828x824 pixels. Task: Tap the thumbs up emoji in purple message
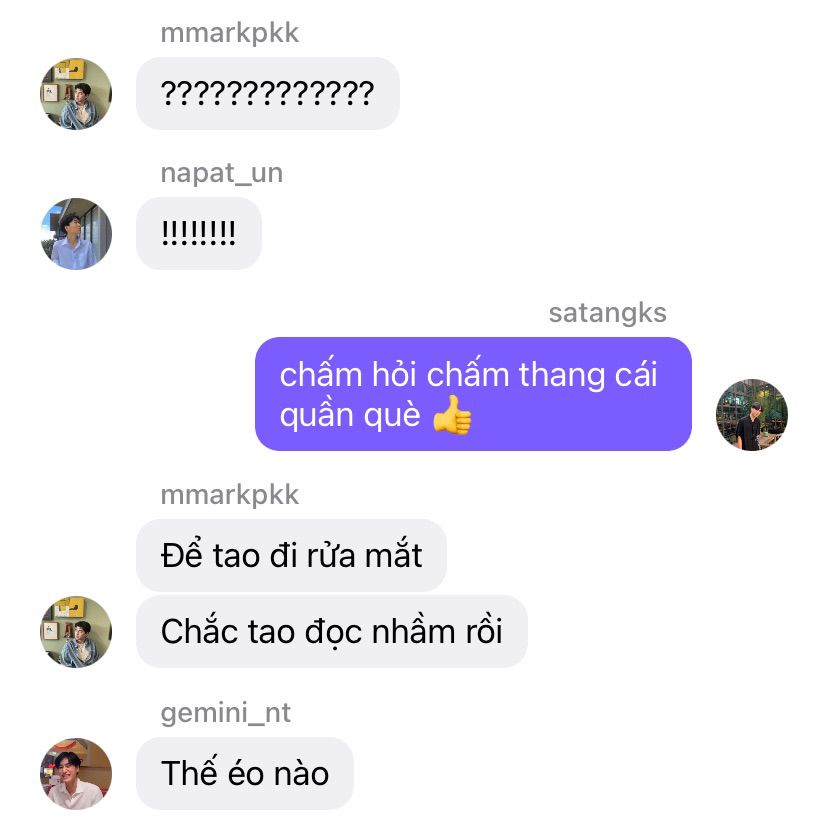[452, 416]
